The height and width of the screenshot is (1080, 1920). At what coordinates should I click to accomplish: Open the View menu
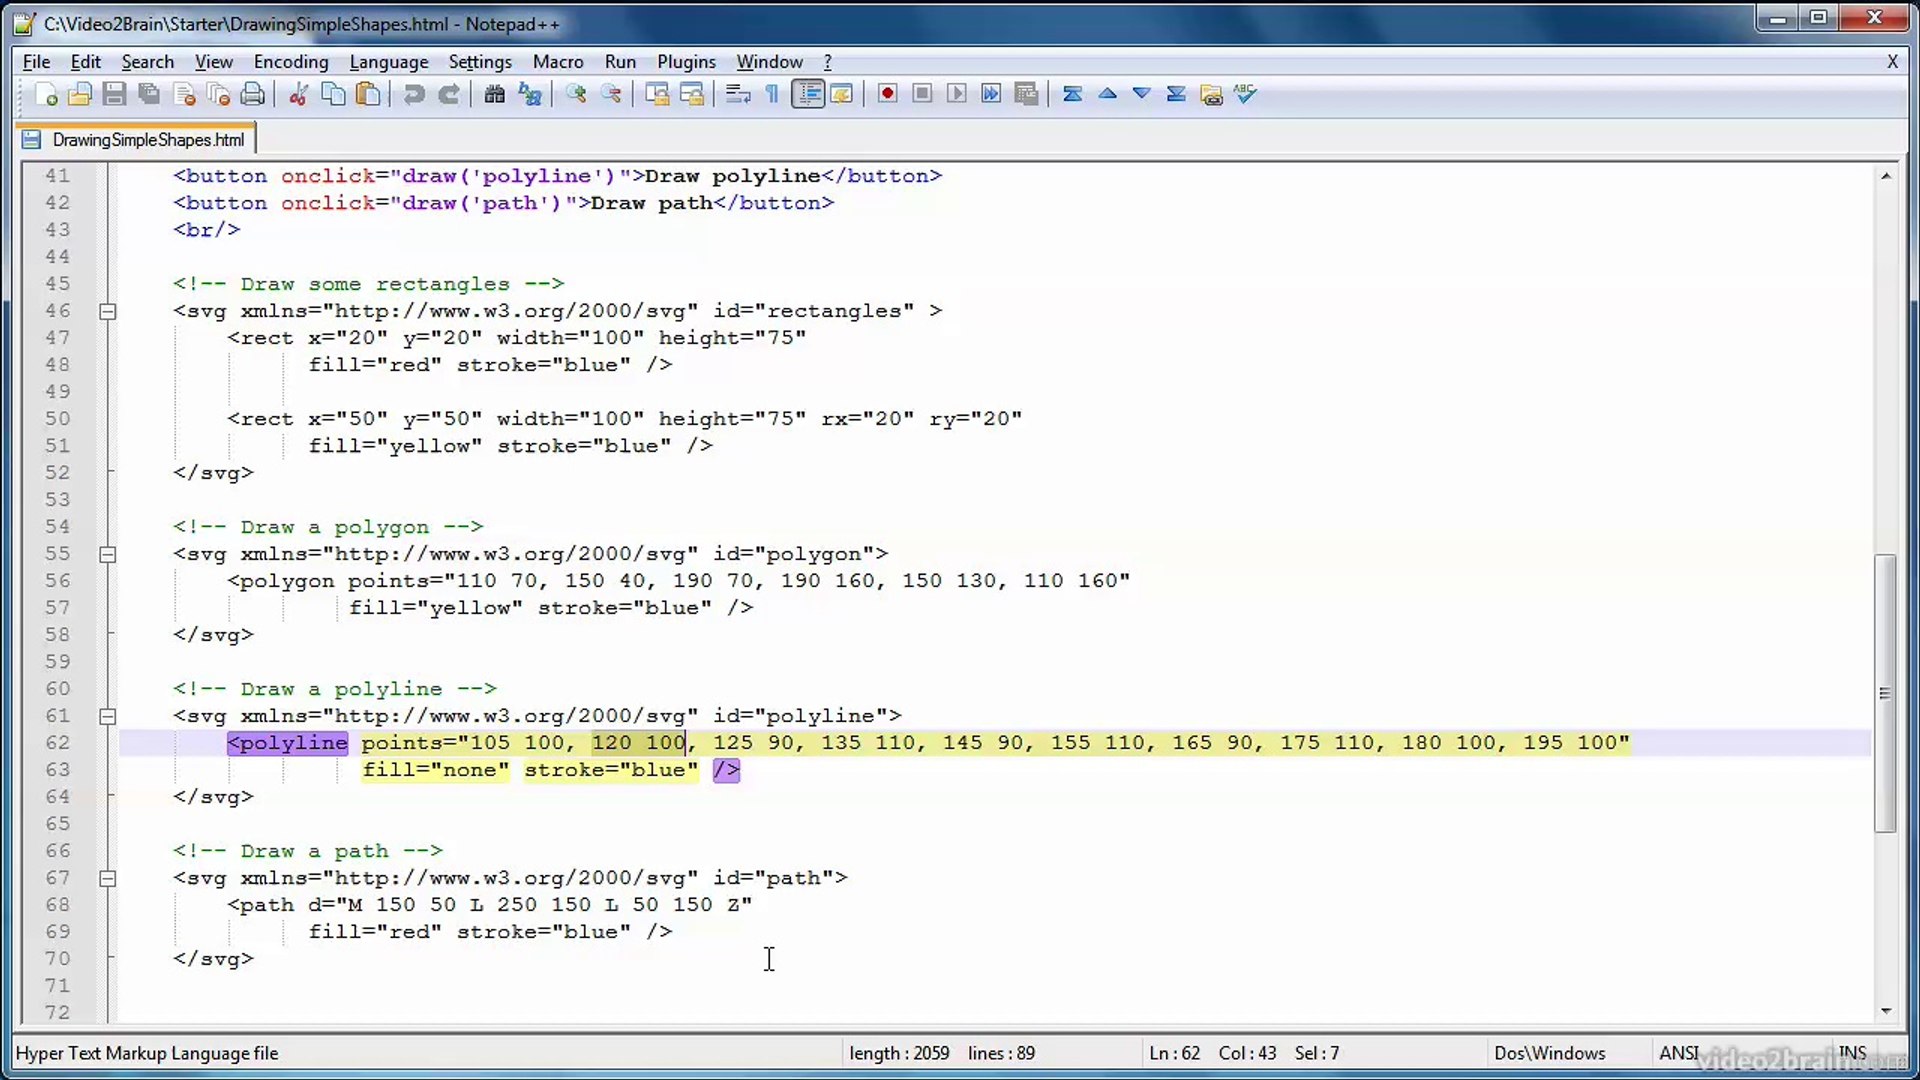[x=214, y=62]
